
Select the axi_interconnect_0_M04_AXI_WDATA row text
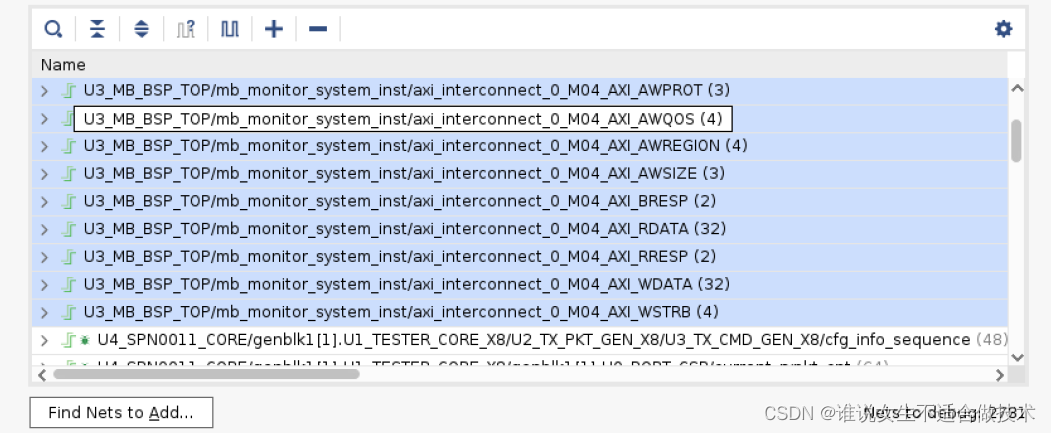[406, 284]
